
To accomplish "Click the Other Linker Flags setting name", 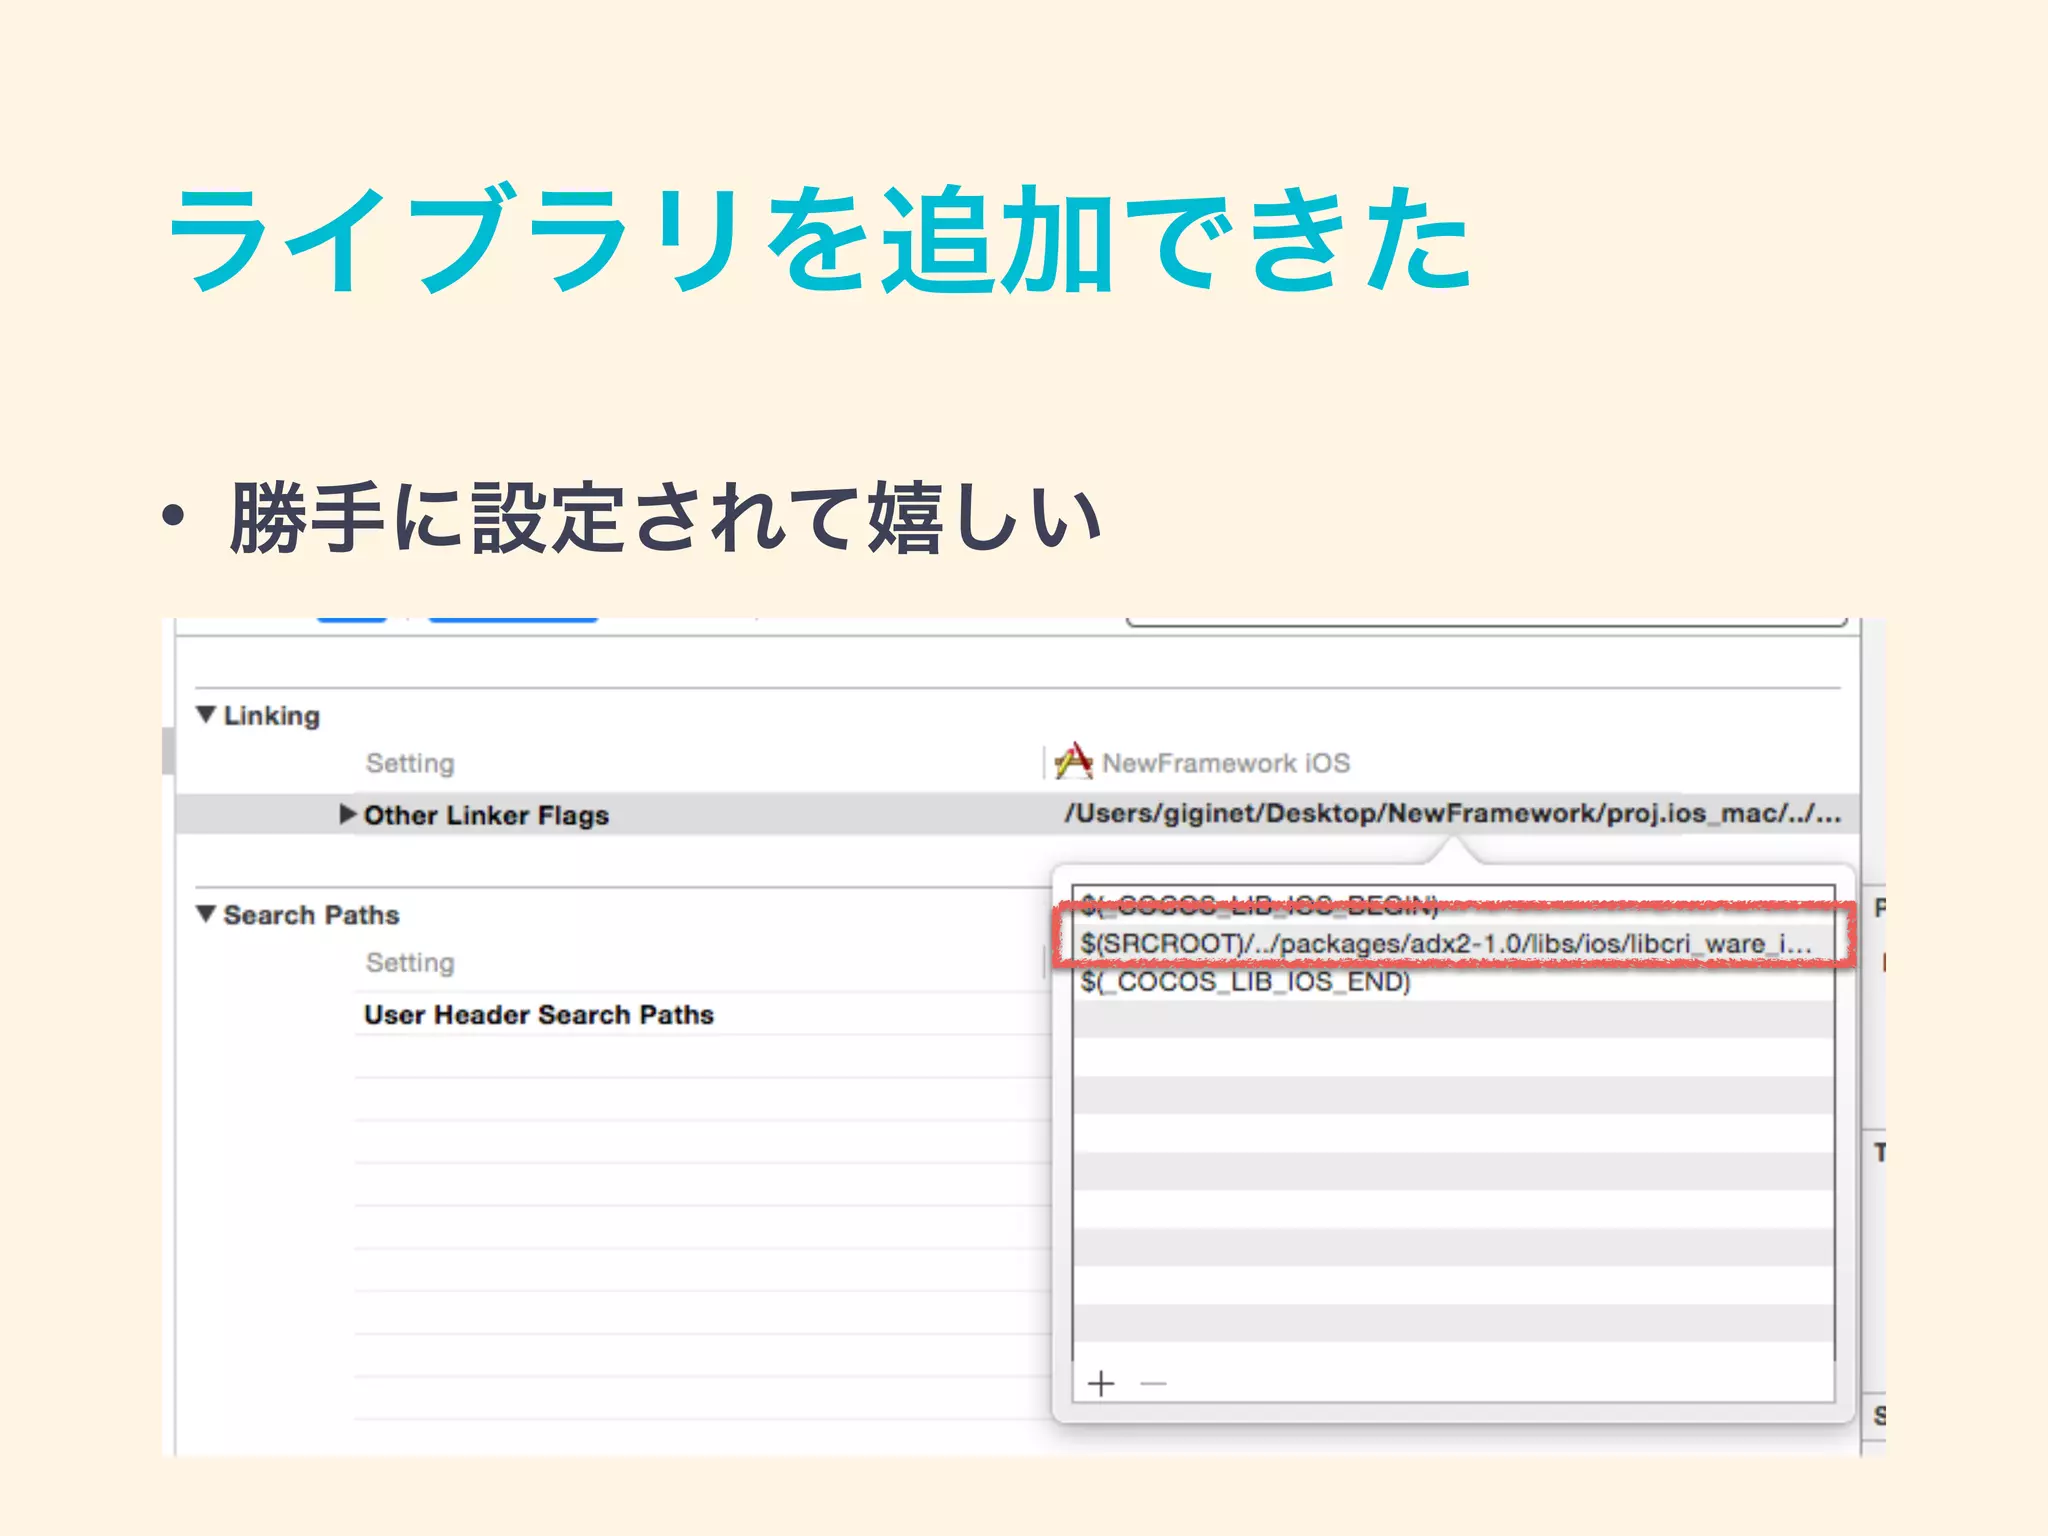I will click(486, 815).
